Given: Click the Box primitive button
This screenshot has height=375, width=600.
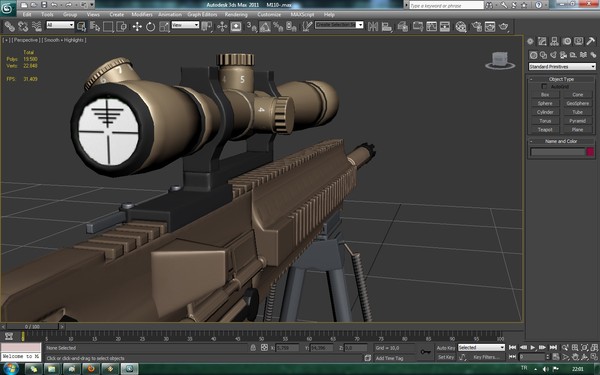Looking at the screenshot, I should point(545,95).
